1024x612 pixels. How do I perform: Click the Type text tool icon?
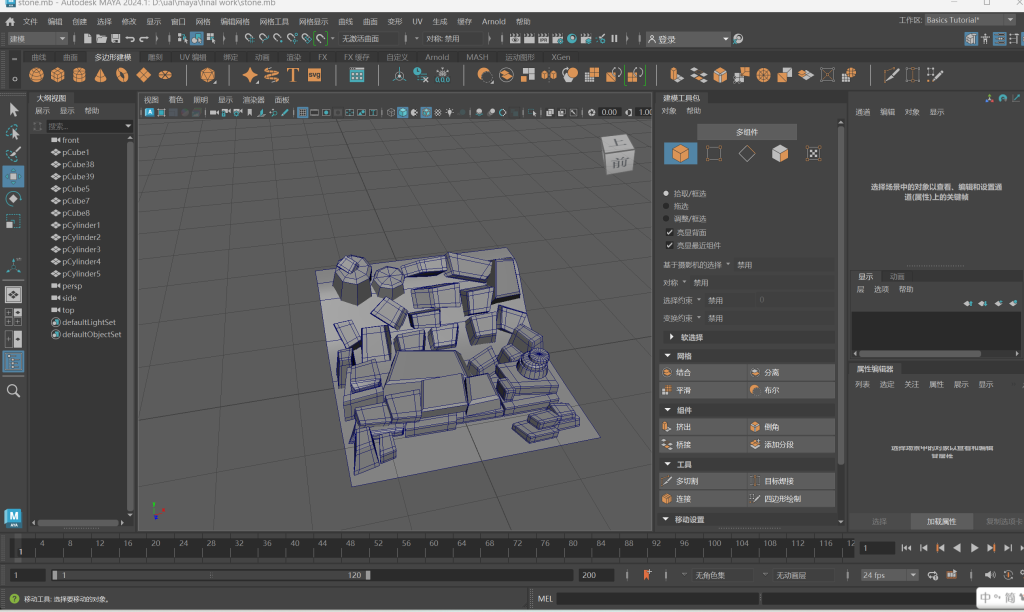pyautogui.click(x=293, y=75)
